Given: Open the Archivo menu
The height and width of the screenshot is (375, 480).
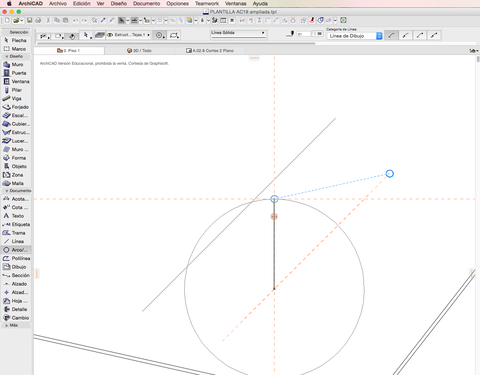Looking at the screenshot, I should tap(58, 4).
